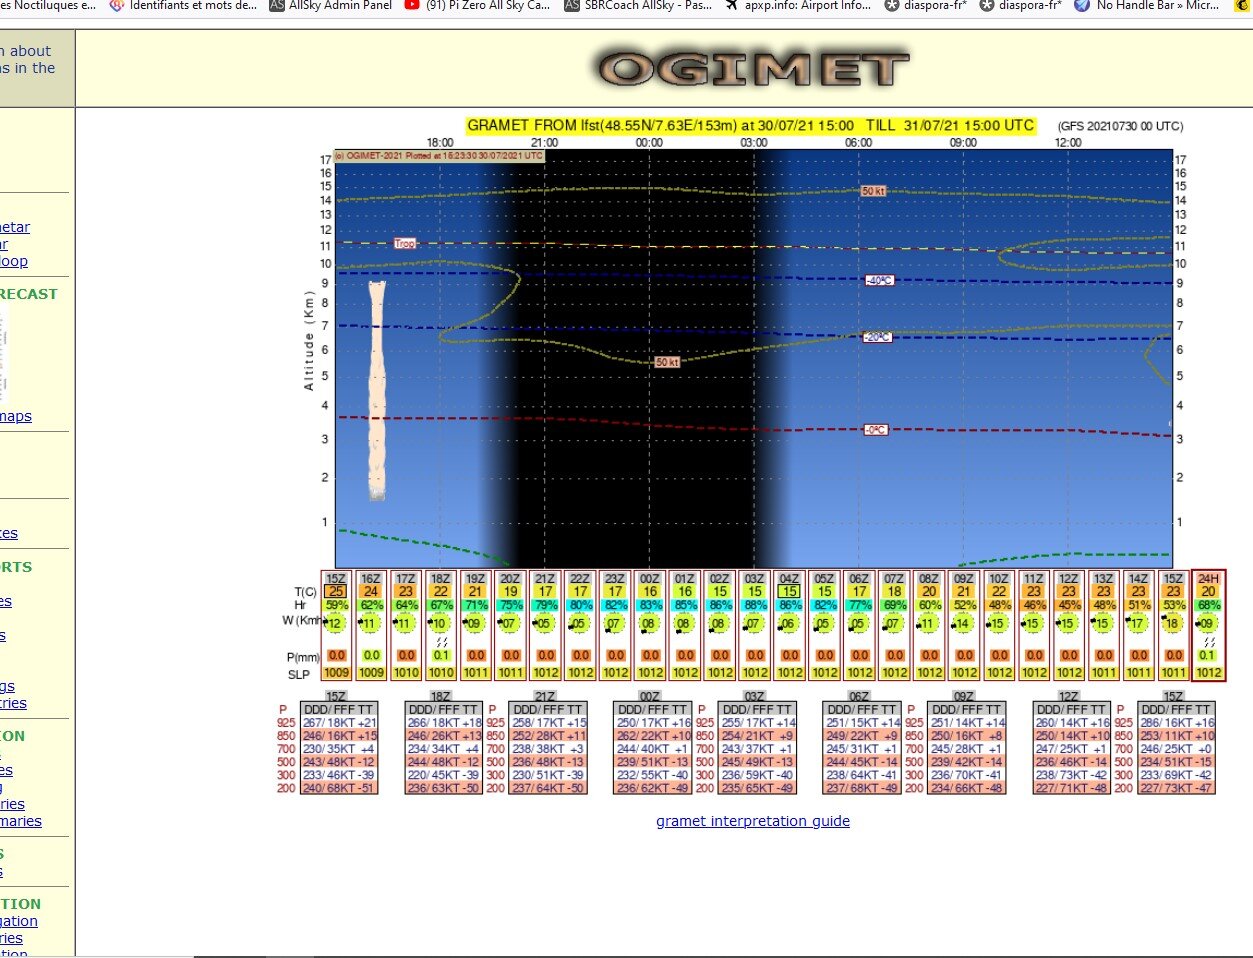Click the -20ºC isotherm label
This screenshot has width=1253, height=958.
877,338
